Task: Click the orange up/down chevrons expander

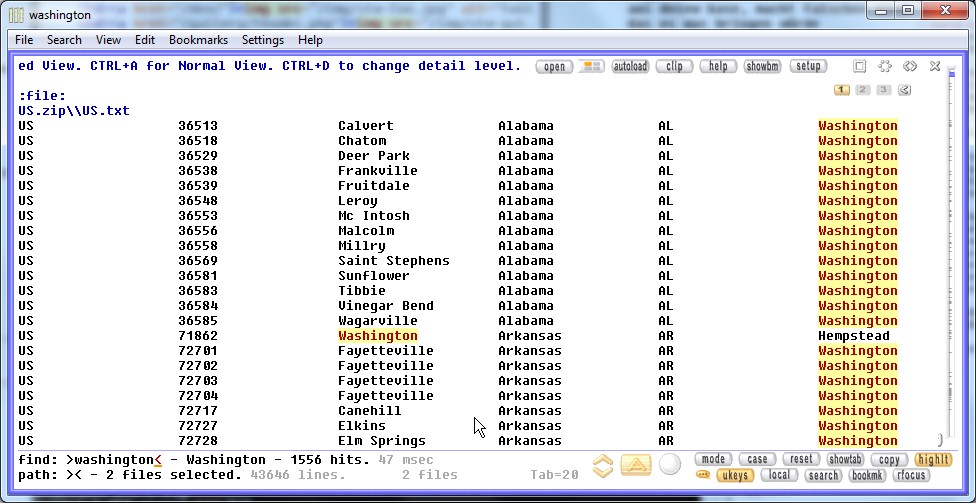Action: coord(602,465)
